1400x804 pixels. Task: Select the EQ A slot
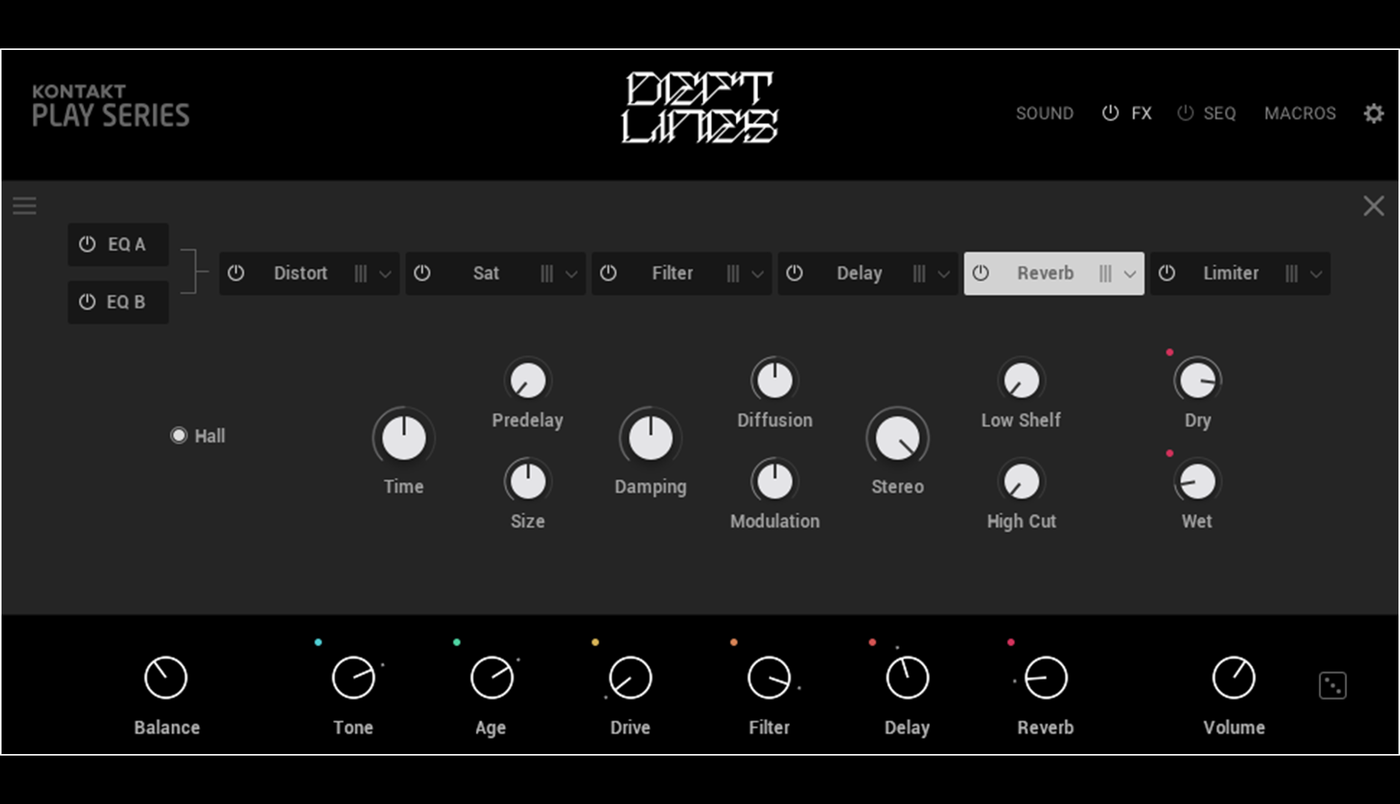point(118,244)
